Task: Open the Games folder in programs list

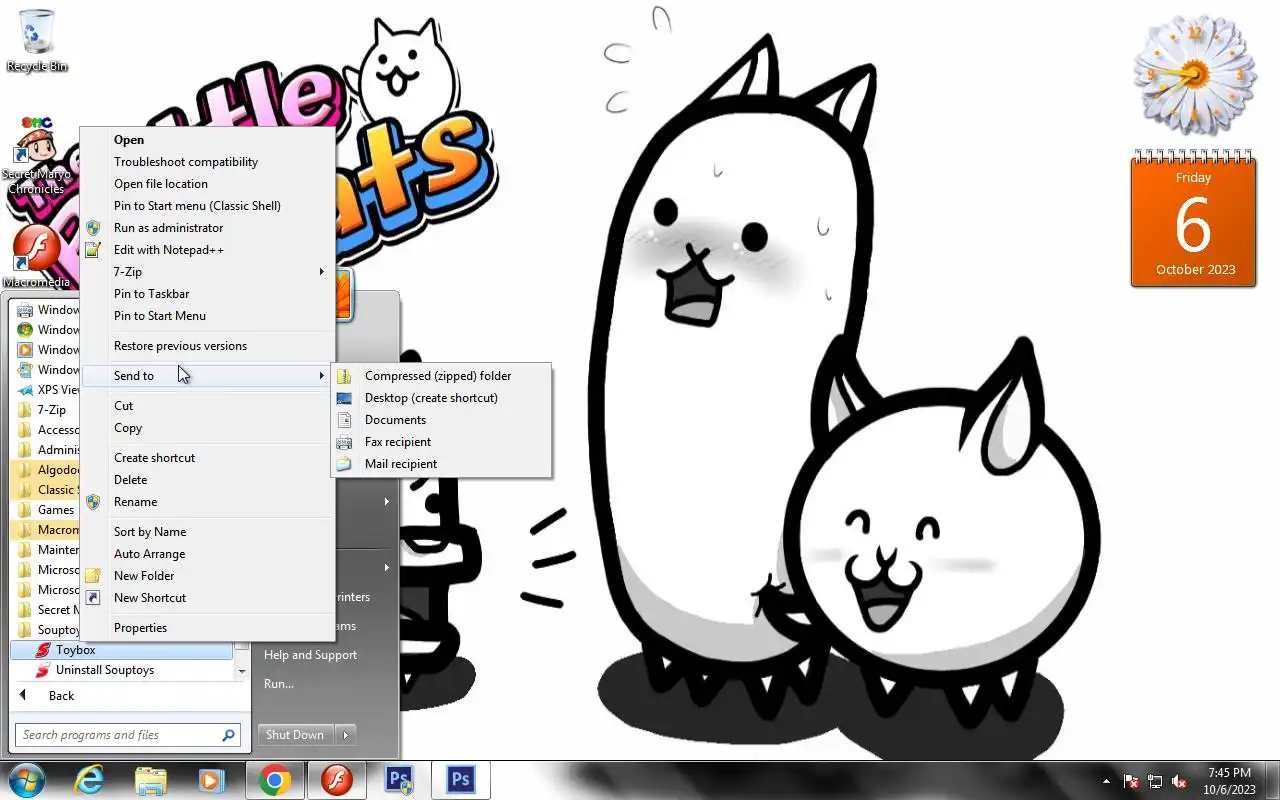Action: (x=45, y=510)
